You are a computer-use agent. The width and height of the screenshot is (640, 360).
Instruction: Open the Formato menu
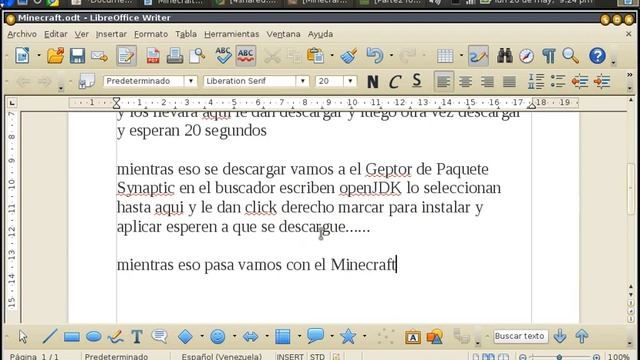[151, 34]
